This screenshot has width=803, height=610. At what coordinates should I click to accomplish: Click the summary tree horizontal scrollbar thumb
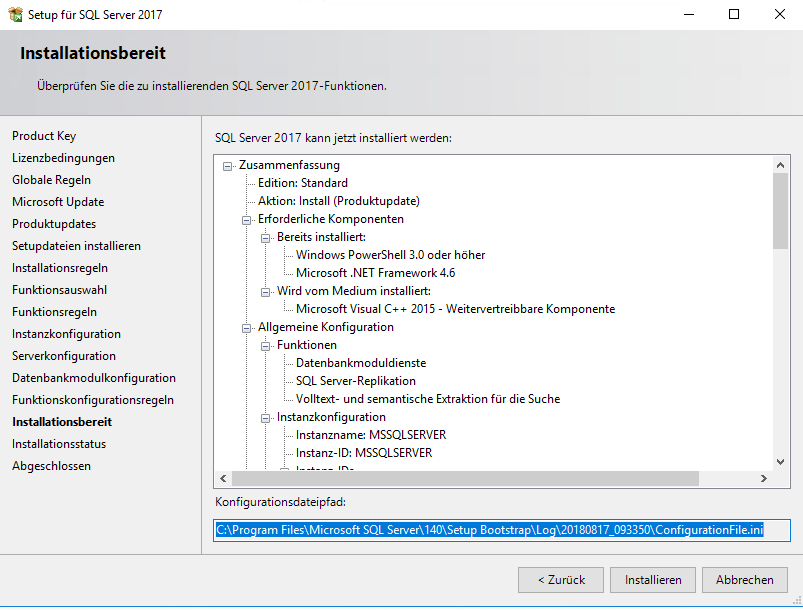tap(466, 478)
